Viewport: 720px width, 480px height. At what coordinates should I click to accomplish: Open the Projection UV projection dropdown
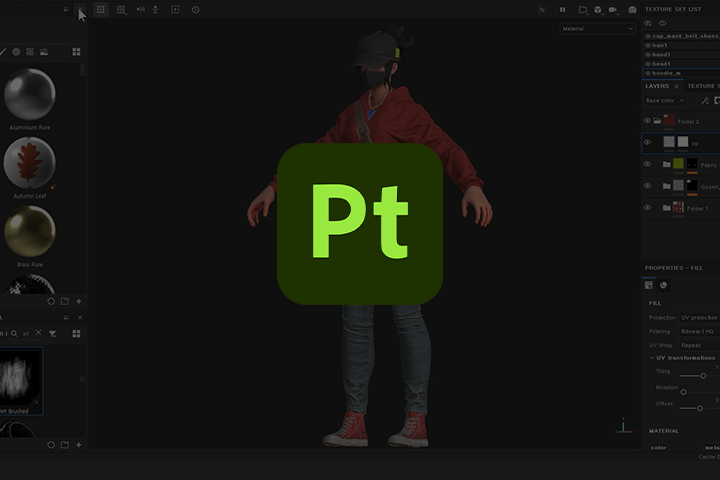point(699,317)
